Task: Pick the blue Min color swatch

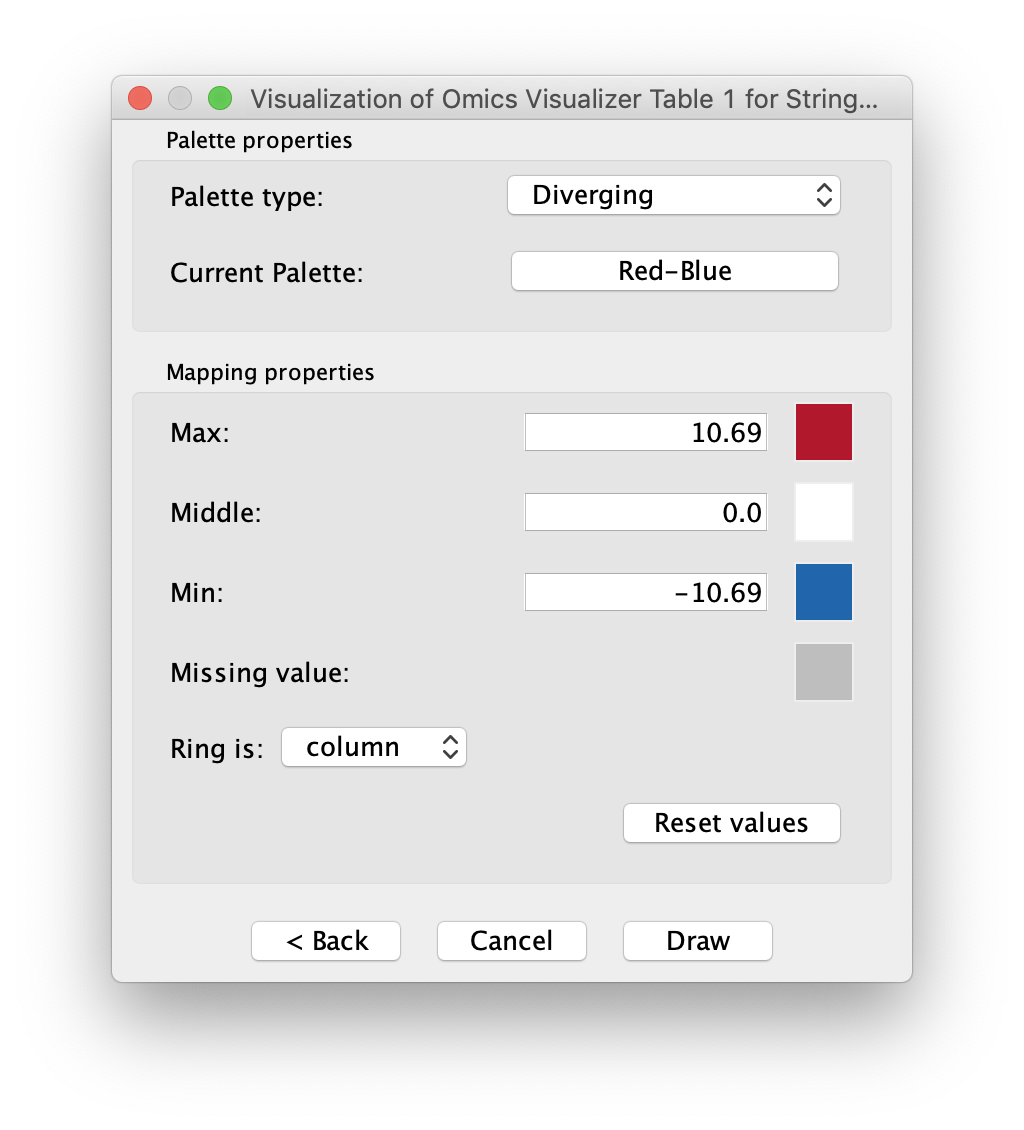Action: tap(823, 591)
